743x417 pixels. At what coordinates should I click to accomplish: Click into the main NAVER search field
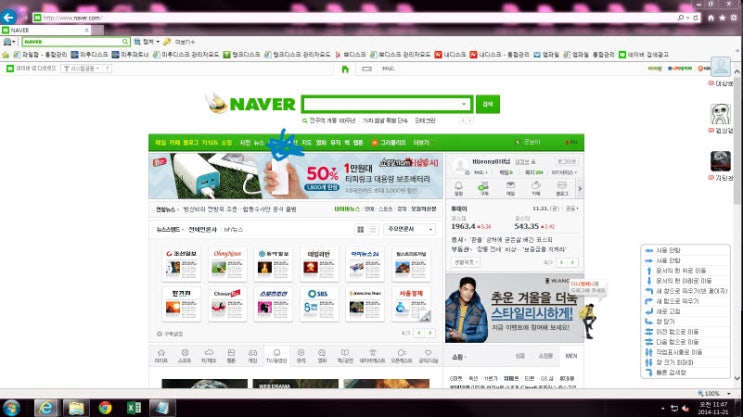[x=381, y=104]
